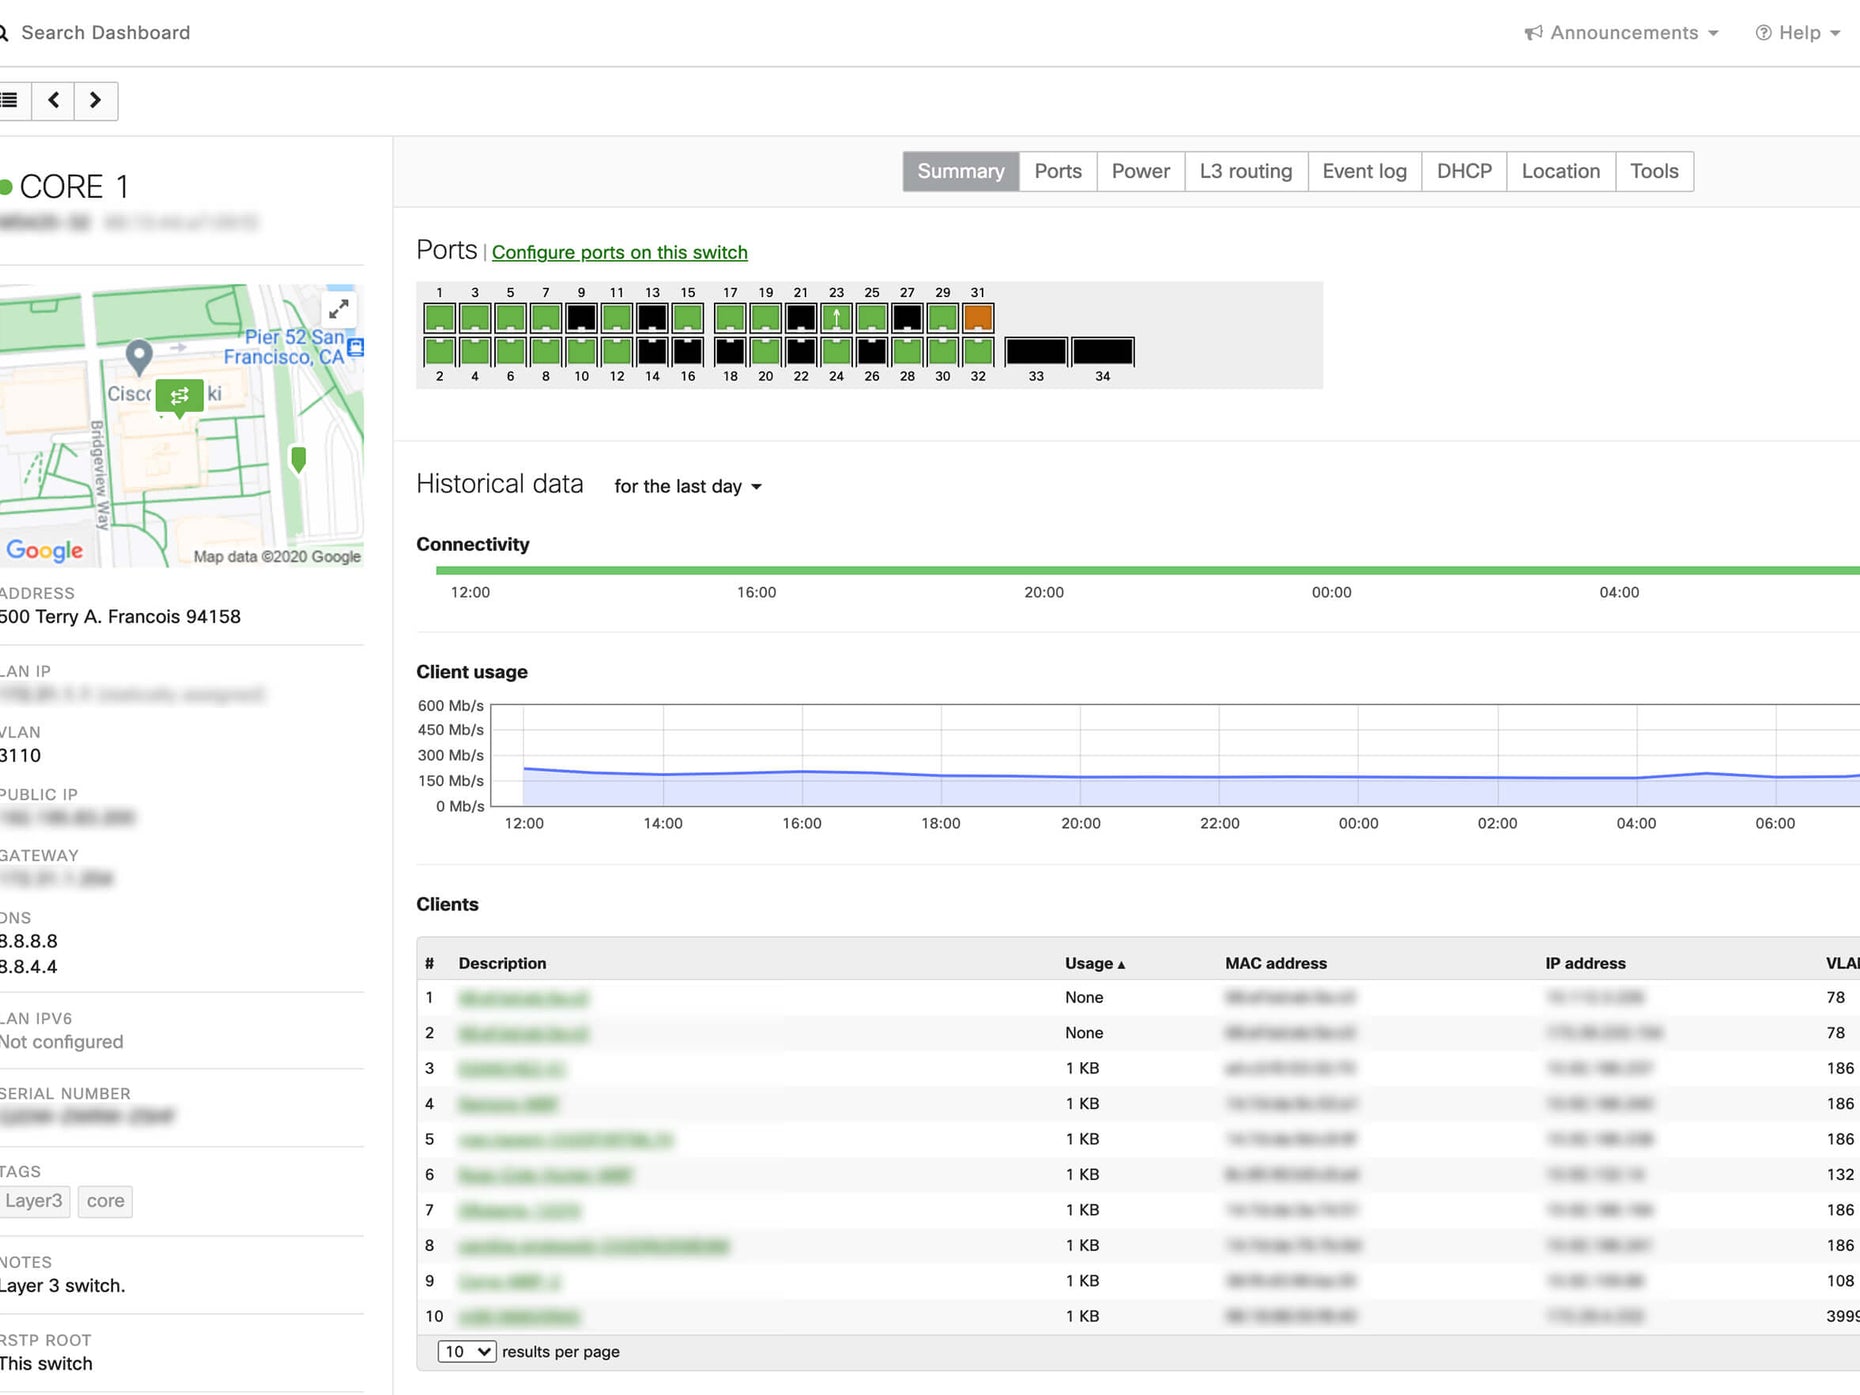1860x1395 pixels.
Task: Click the Google logo on map
Action: tap(44, 550)
